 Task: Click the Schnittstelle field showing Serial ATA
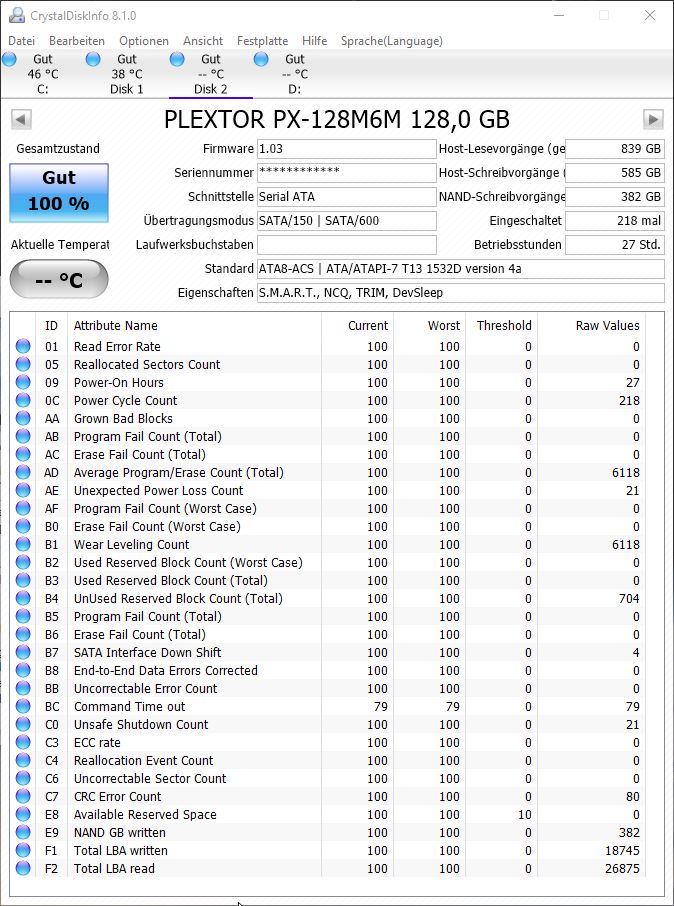pyautogui.click(x=346, y=196)
